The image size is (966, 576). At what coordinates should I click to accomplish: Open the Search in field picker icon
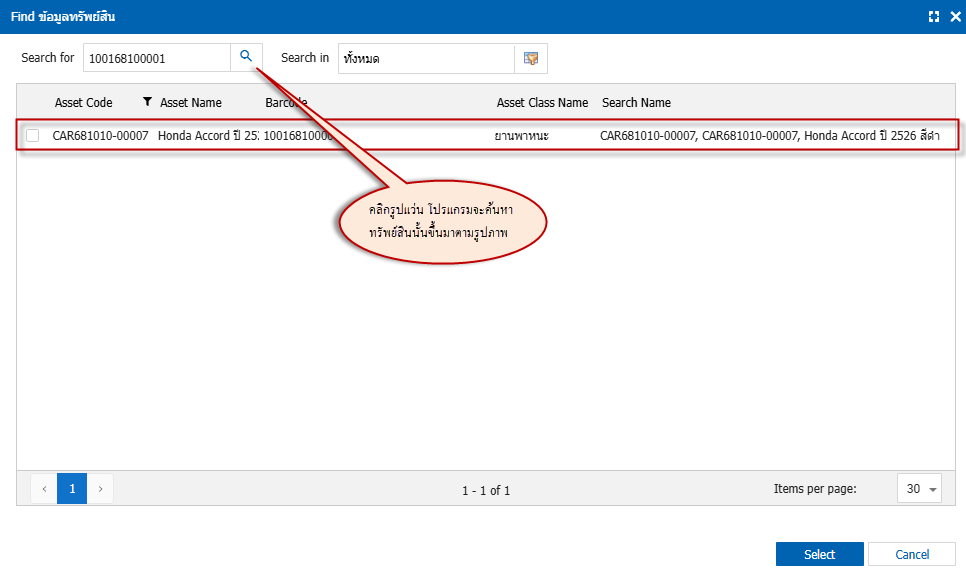(531, 58)
